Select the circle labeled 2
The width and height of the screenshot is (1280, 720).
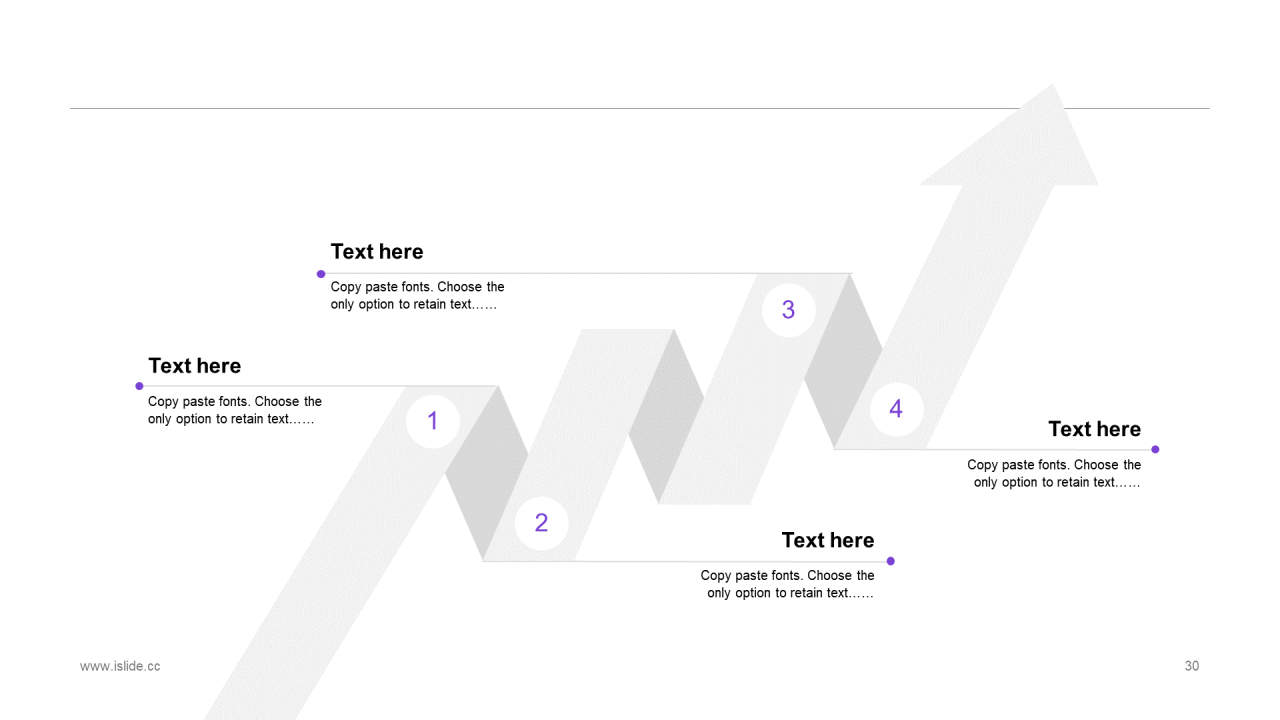coord(541,523)
